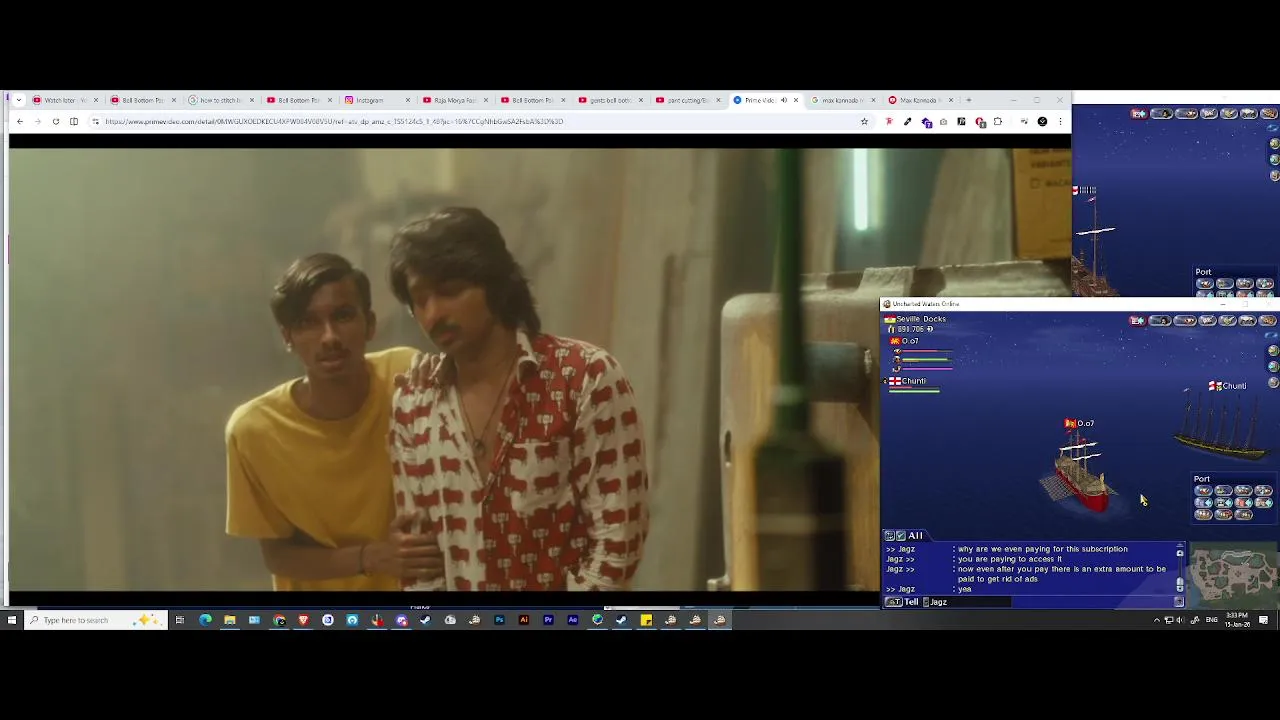Viewport: 1280px width, 720px height.
Task: Select the red O.o7 ship
Action: [1080, 475]
